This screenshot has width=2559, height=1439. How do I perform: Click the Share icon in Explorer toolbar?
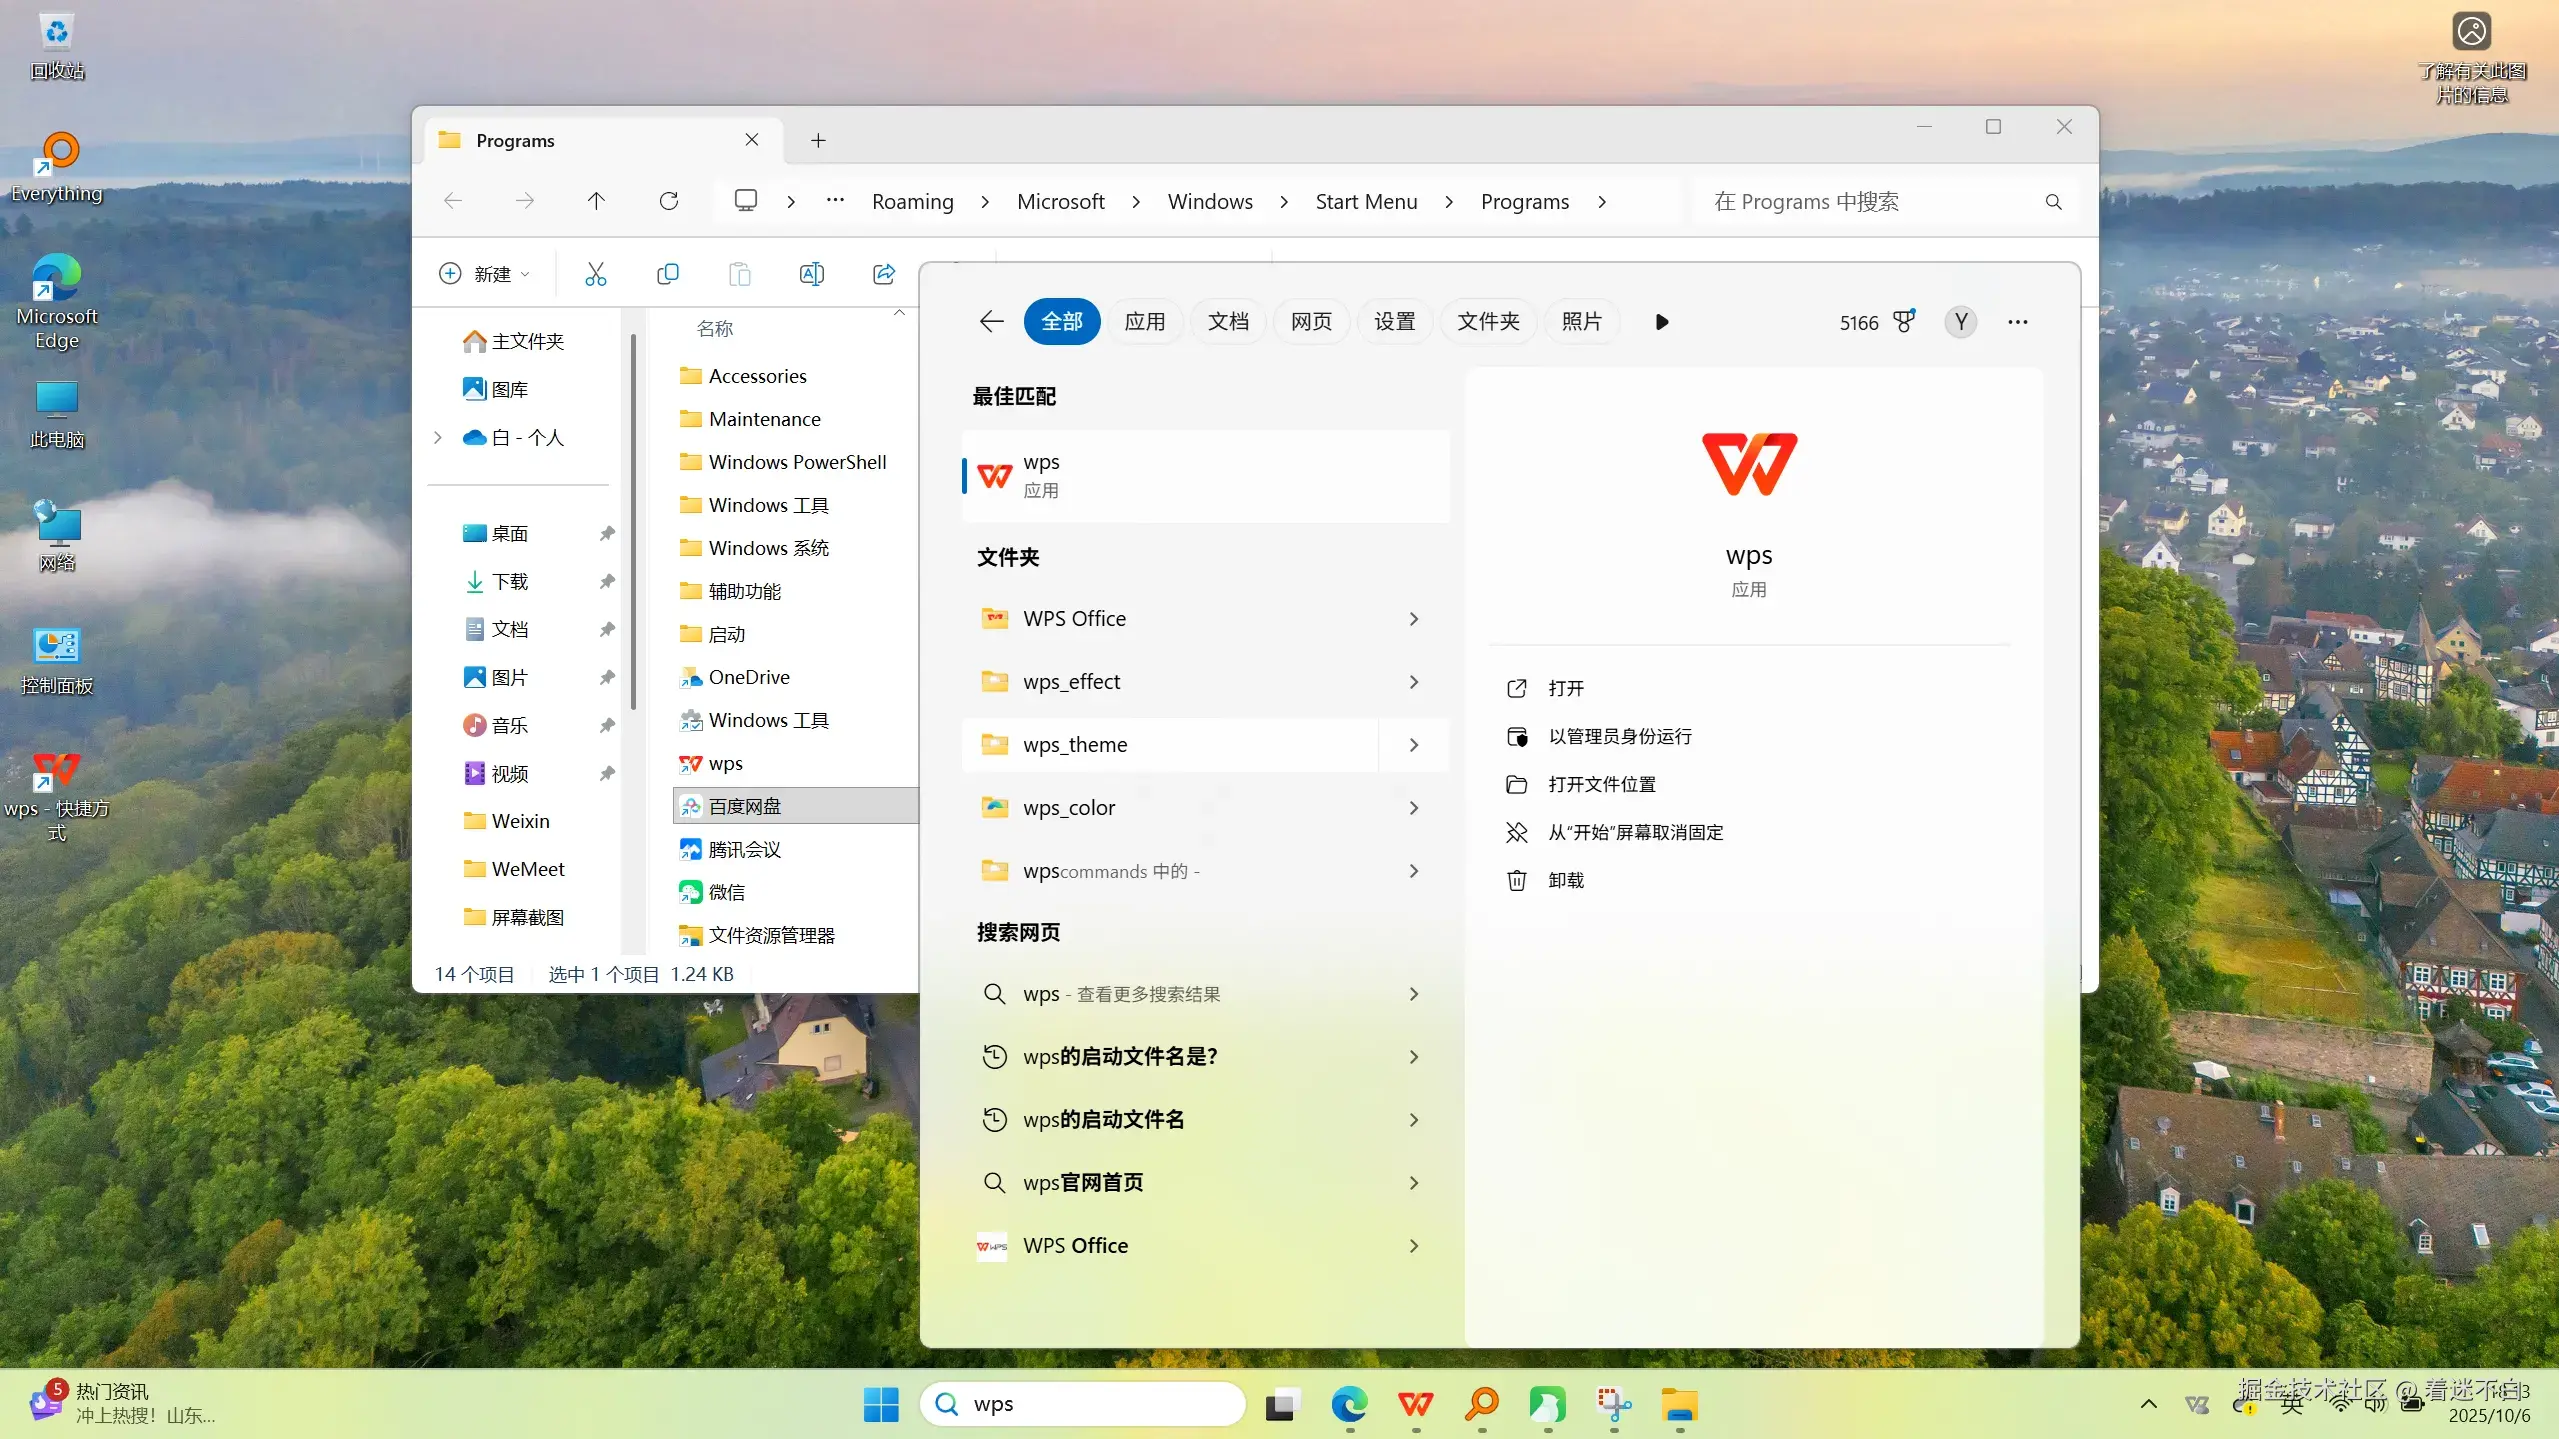point(883,274)
